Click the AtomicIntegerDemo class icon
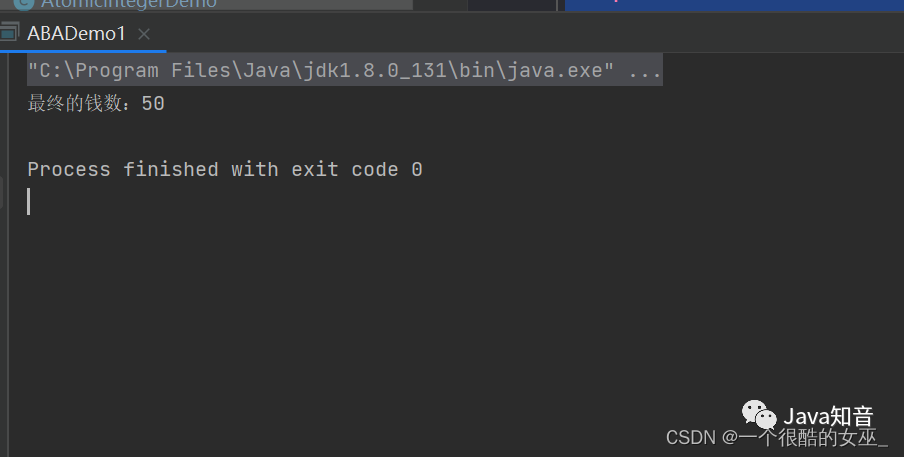The image size is (904, 457). 24,4
